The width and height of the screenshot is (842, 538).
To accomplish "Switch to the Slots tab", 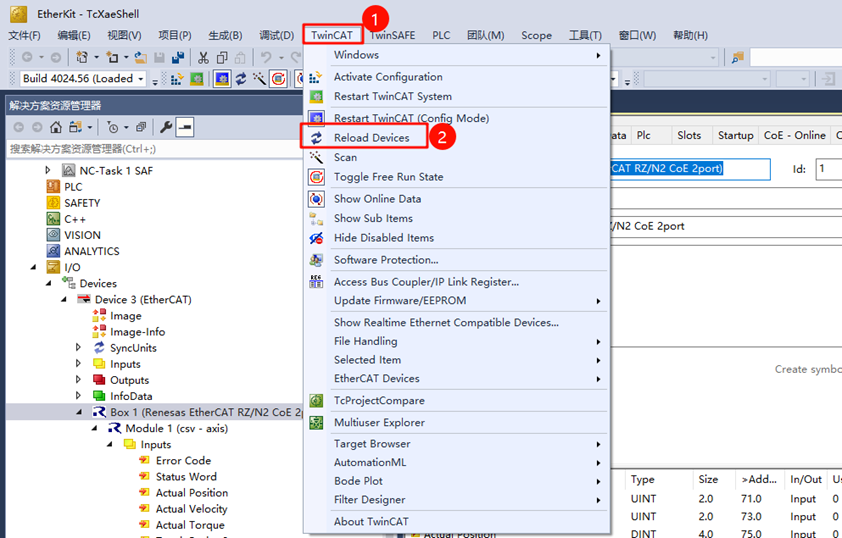I will click(689, 135).
